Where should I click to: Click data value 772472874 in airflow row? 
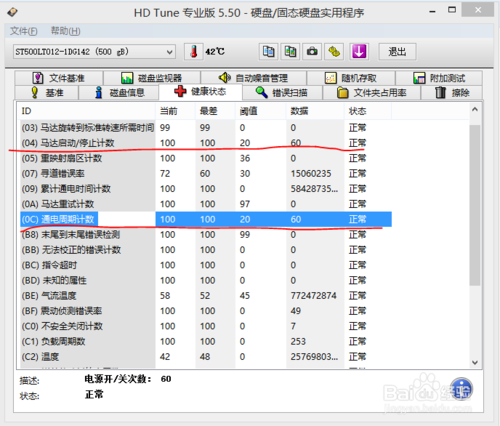(x=313, y=296)
